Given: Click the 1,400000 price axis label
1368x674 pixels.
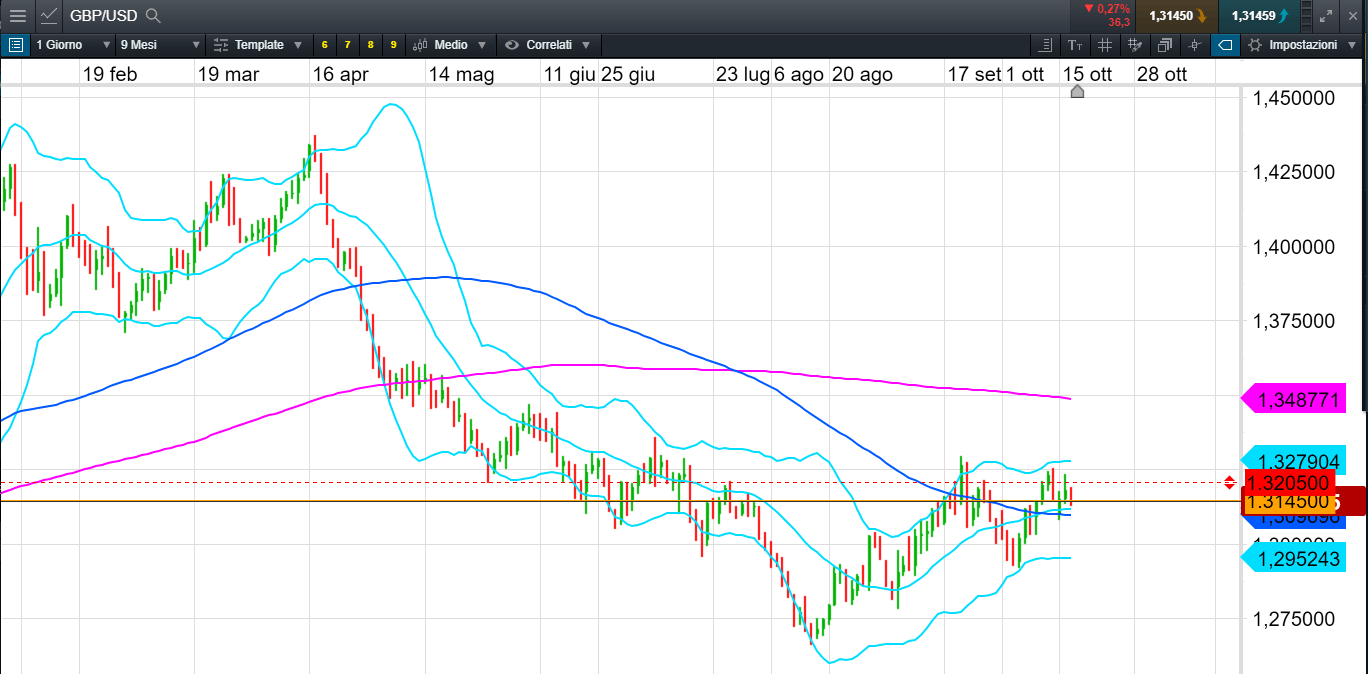Looking at the screenshot, I should [1294, 246].
